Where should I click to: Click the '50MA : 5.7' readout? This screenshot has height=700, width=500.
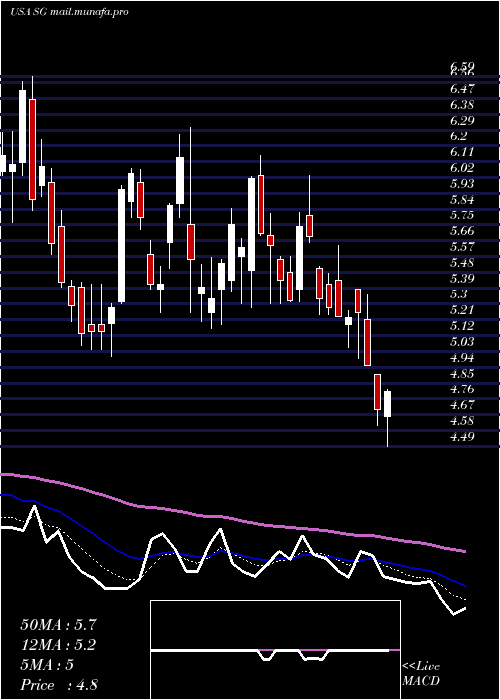tap(58, 625)
